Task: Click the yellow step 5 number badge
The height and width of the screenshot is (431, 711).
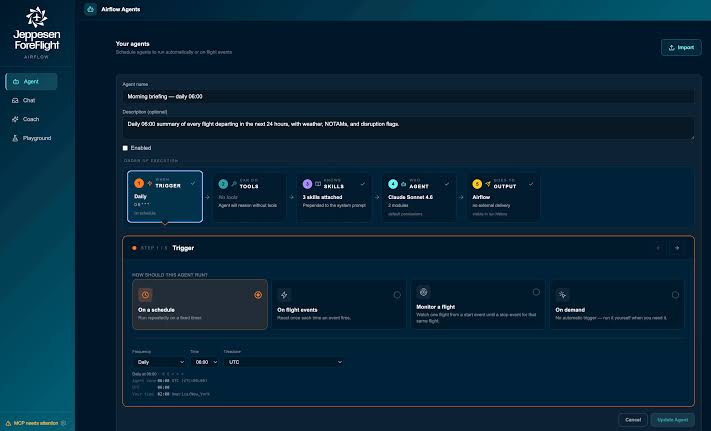Action: click(x=477, y=184)
